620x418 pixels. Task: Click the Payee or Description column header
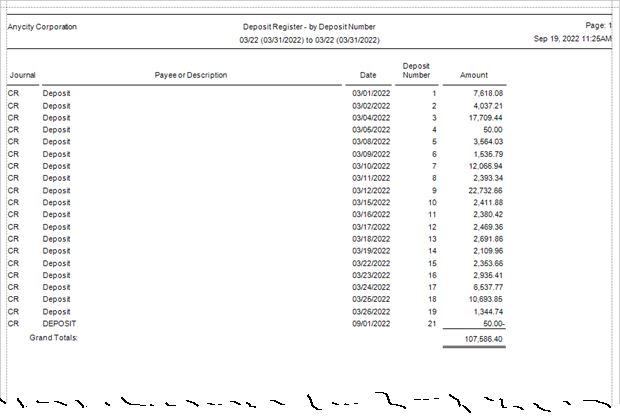190,75
